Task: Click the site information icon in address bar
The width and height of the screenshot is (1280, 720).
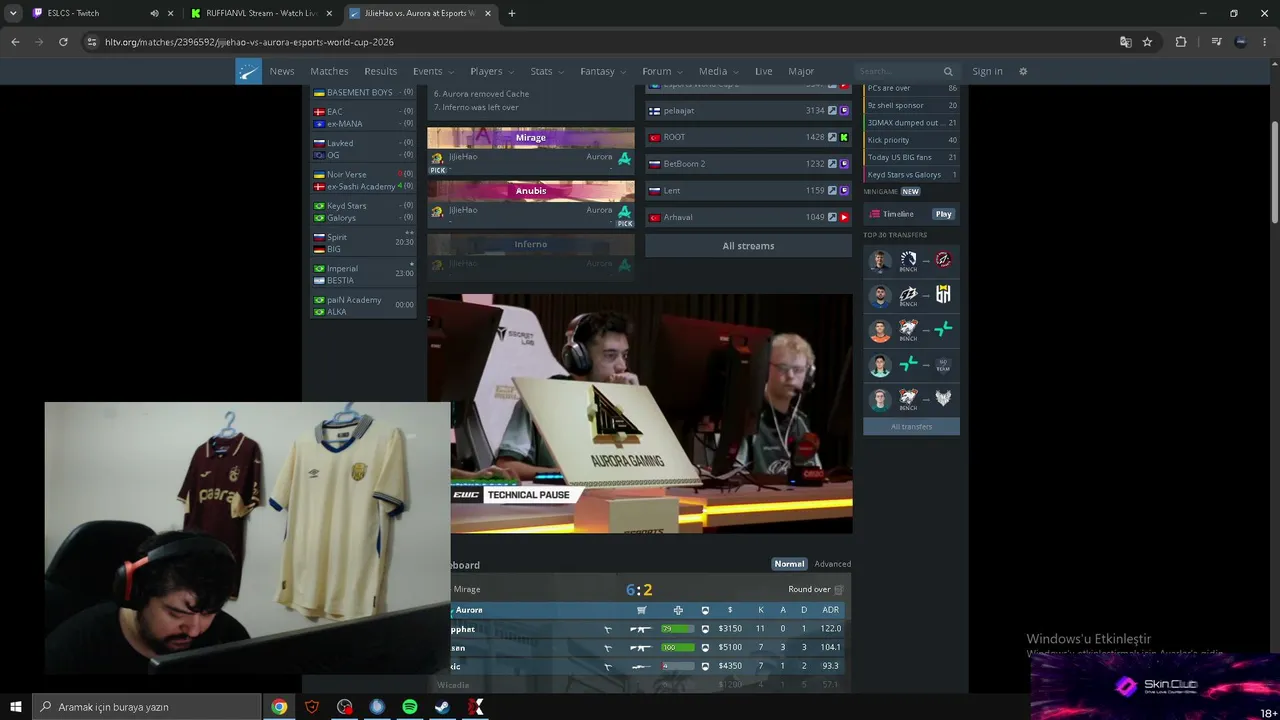Action: coord(92,42)
